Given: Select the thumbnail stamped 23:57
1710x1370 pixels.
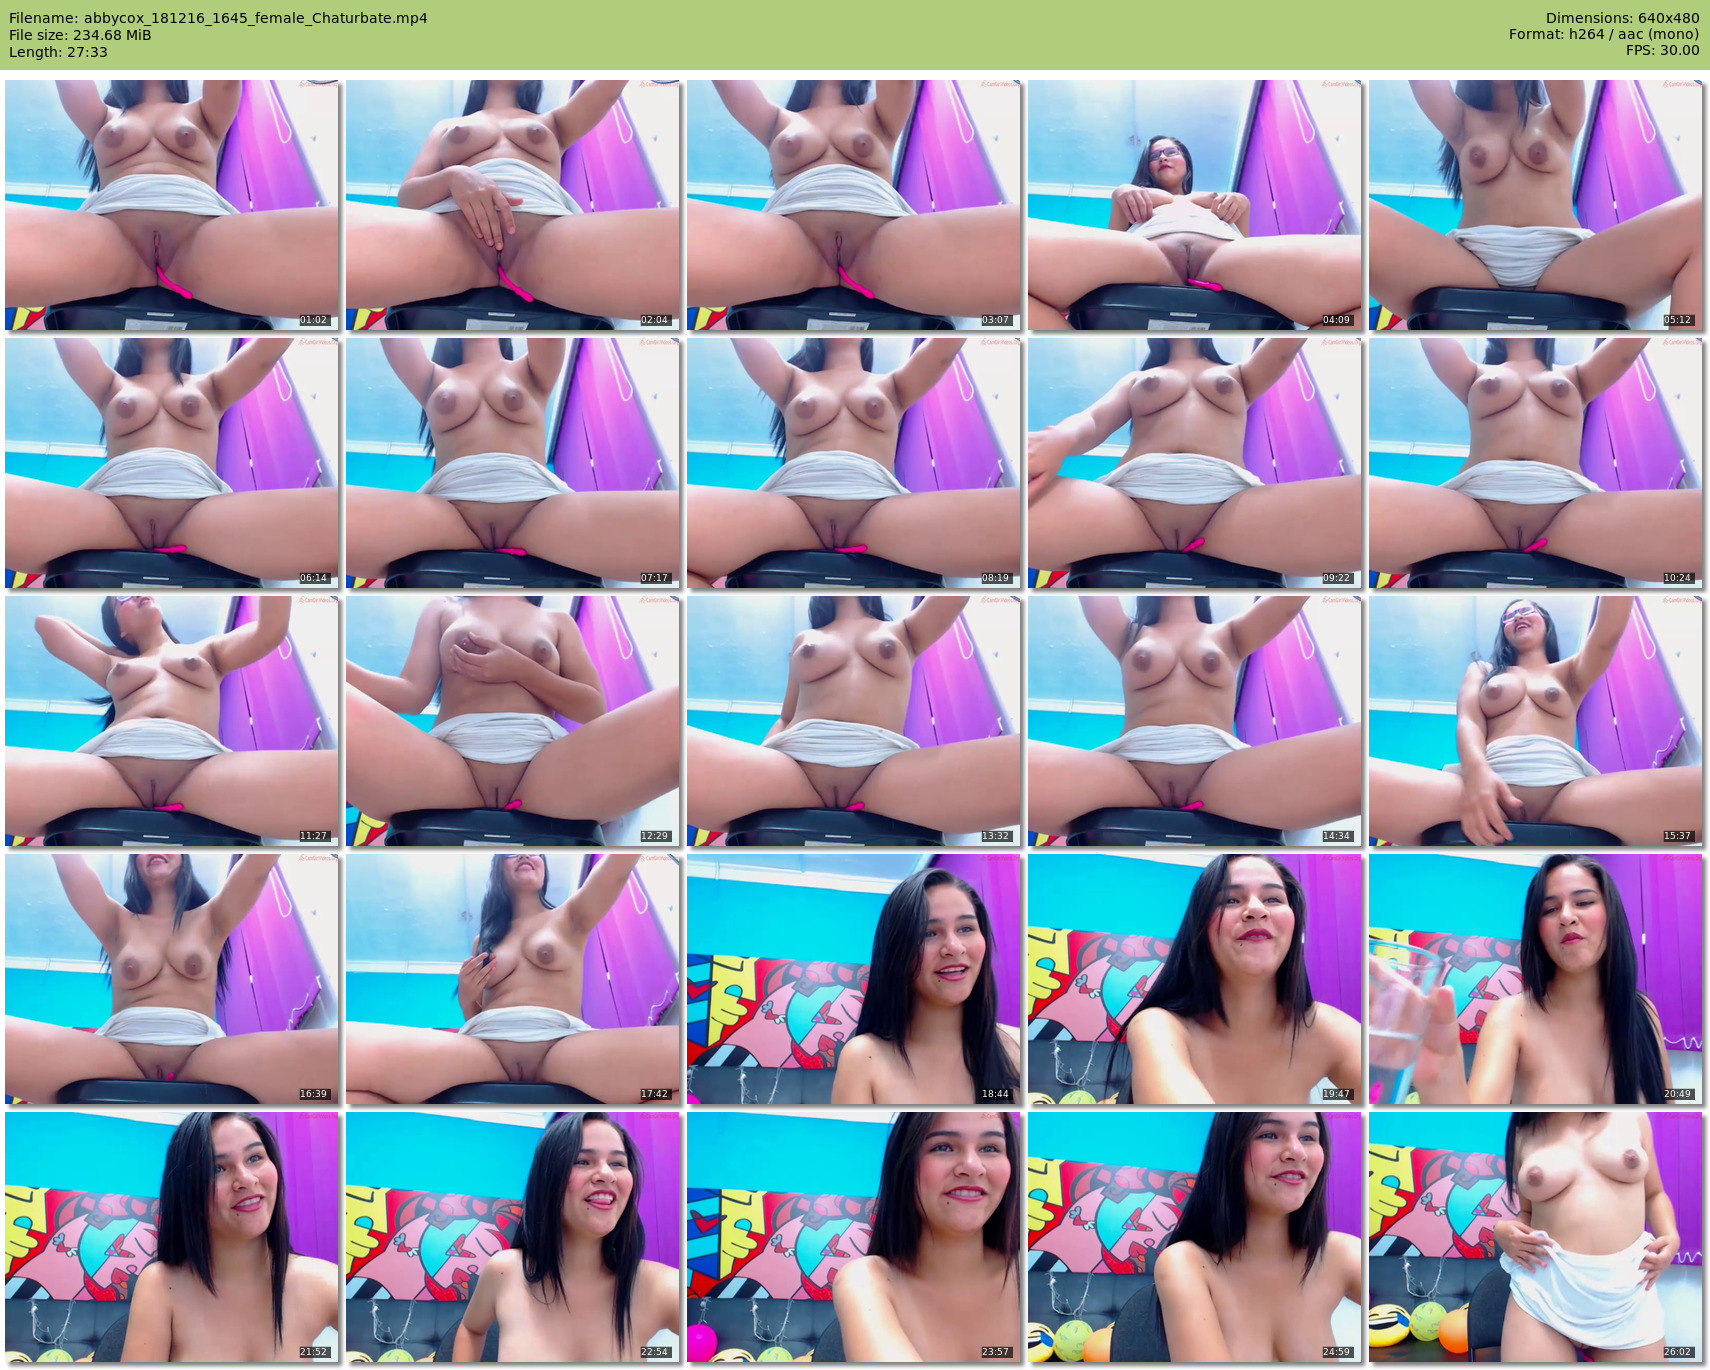Looking at the screenshot, I should [x=854, y=1237].
